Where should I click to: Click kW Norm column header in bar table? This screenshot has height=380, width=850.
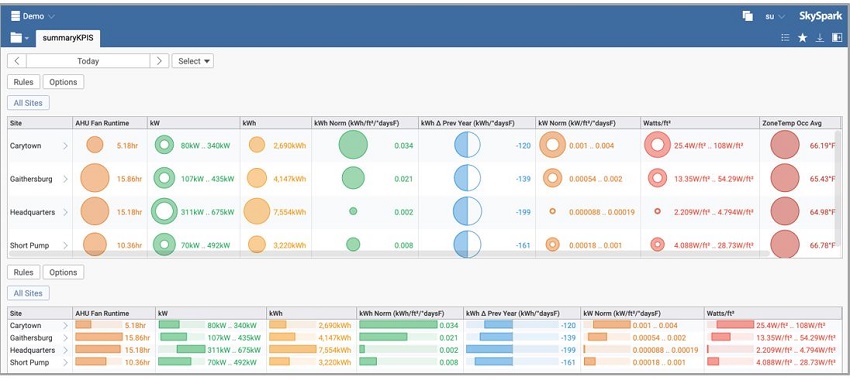pos(642,313)
